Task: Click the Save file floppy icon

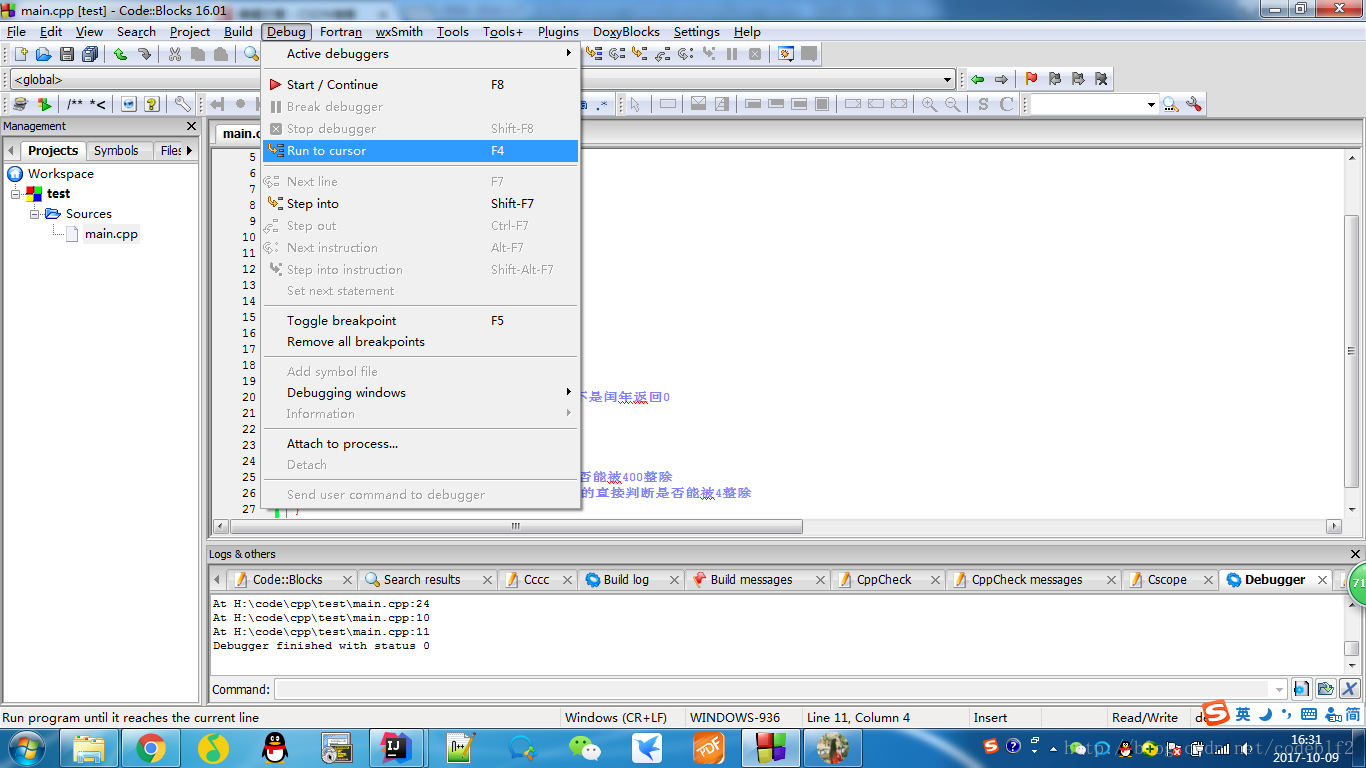Action: 66,54
